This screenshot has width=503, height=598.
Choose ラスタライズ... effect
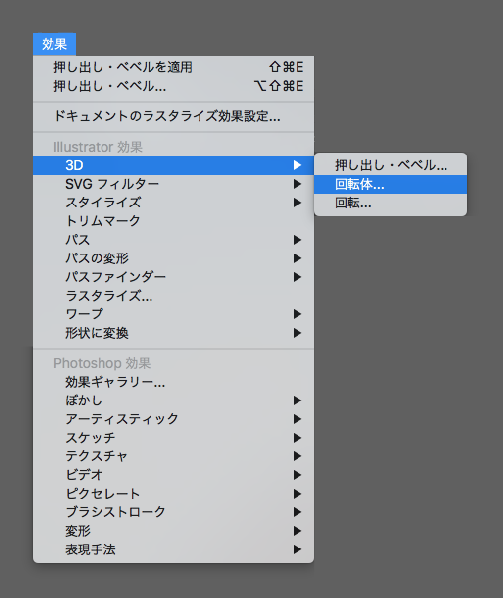(x=174, y=296)
